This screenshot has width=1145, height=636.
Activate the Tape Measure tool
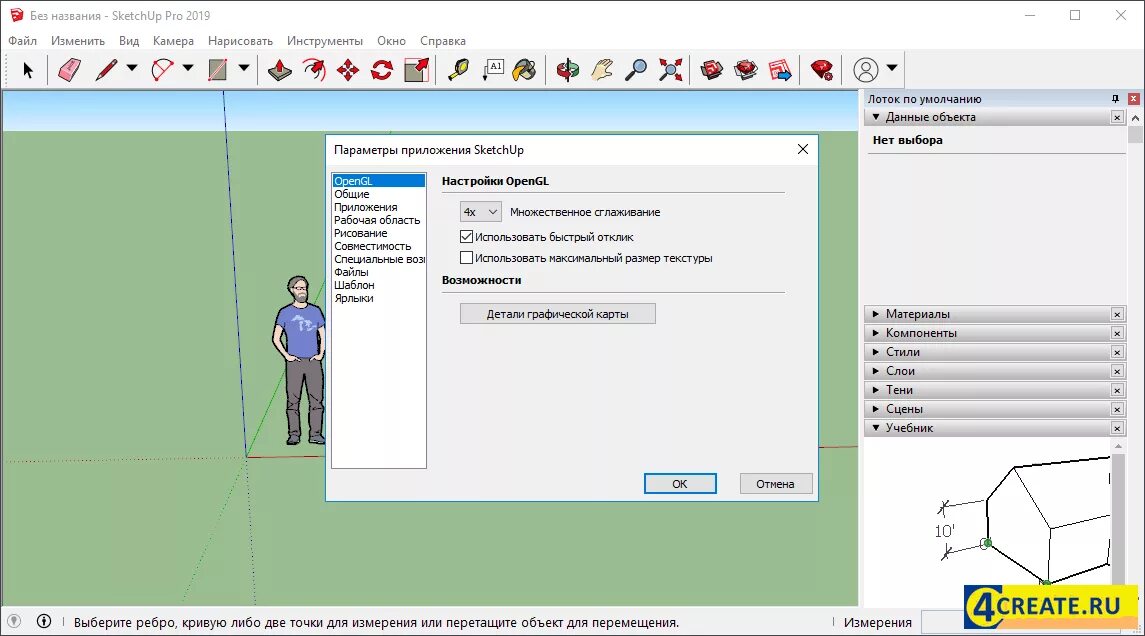click(459, 70)
